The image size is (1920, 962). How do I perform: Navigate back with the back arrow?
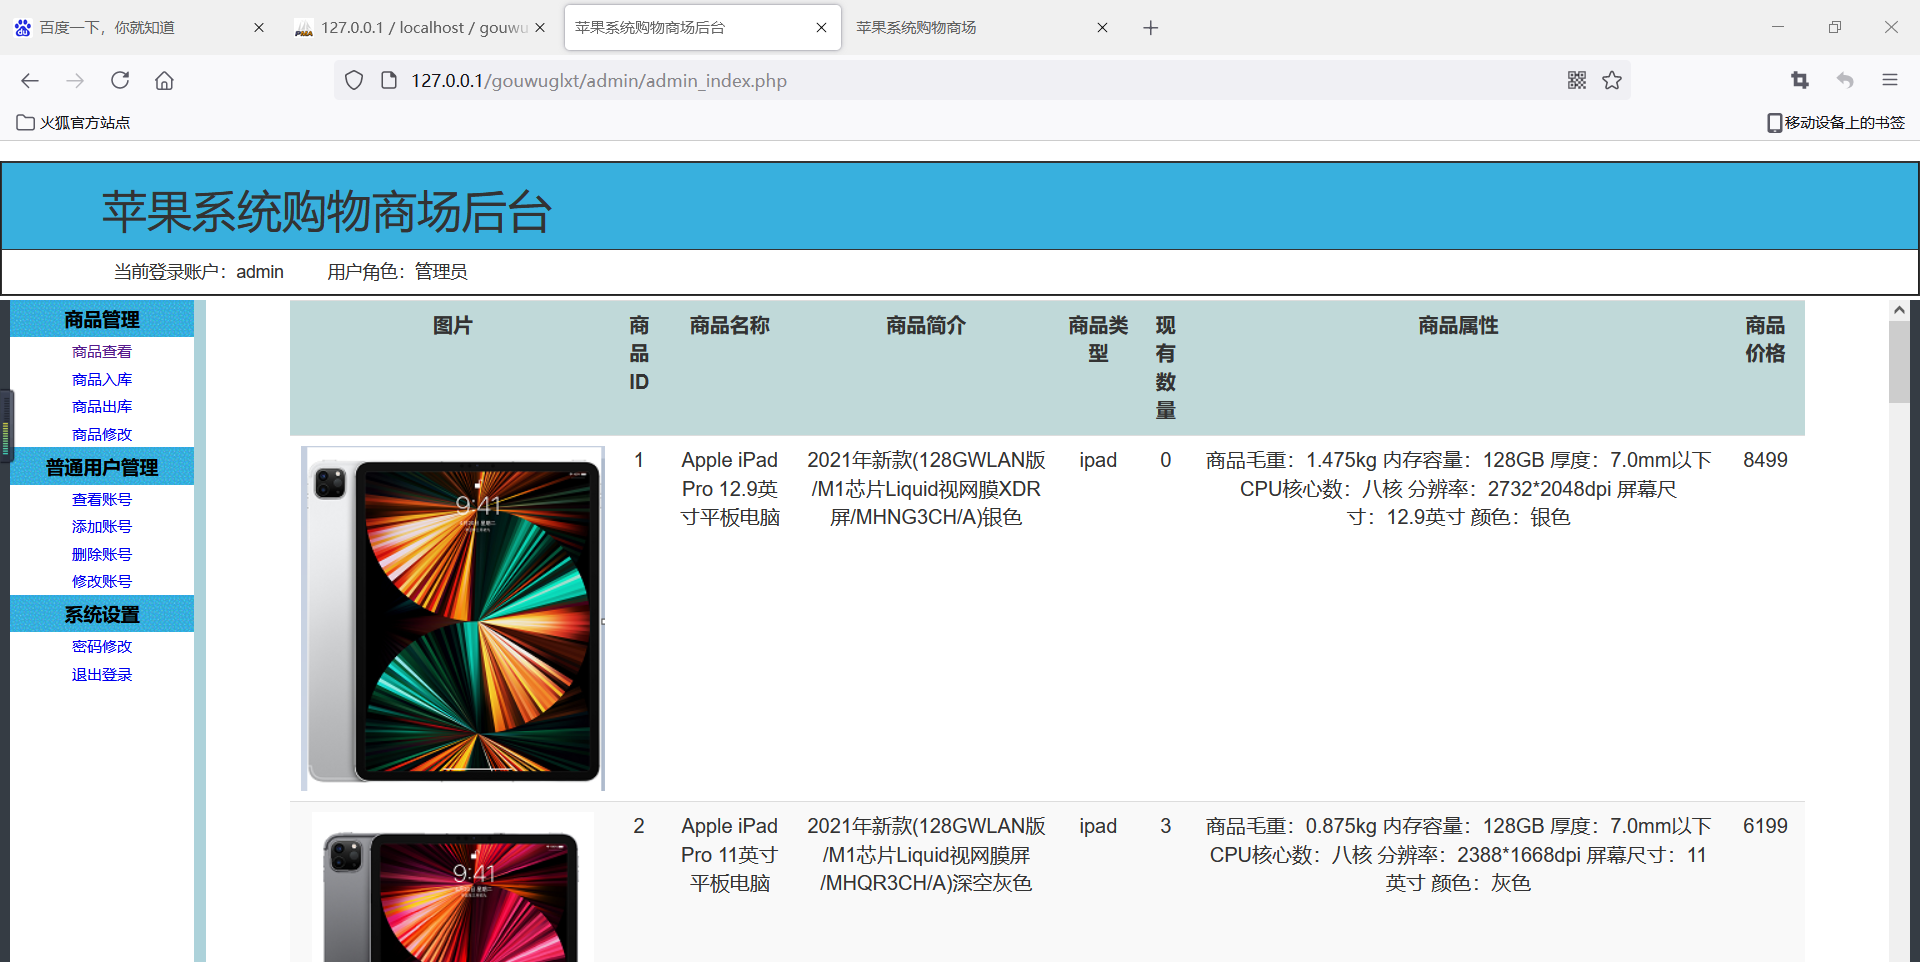[x=29, y=80]
